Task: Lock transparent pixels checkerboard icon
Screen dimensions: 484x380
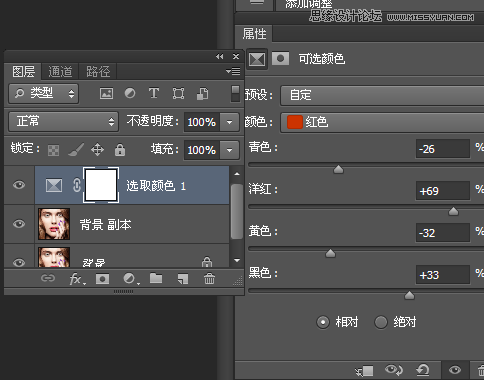Action: 53,150
